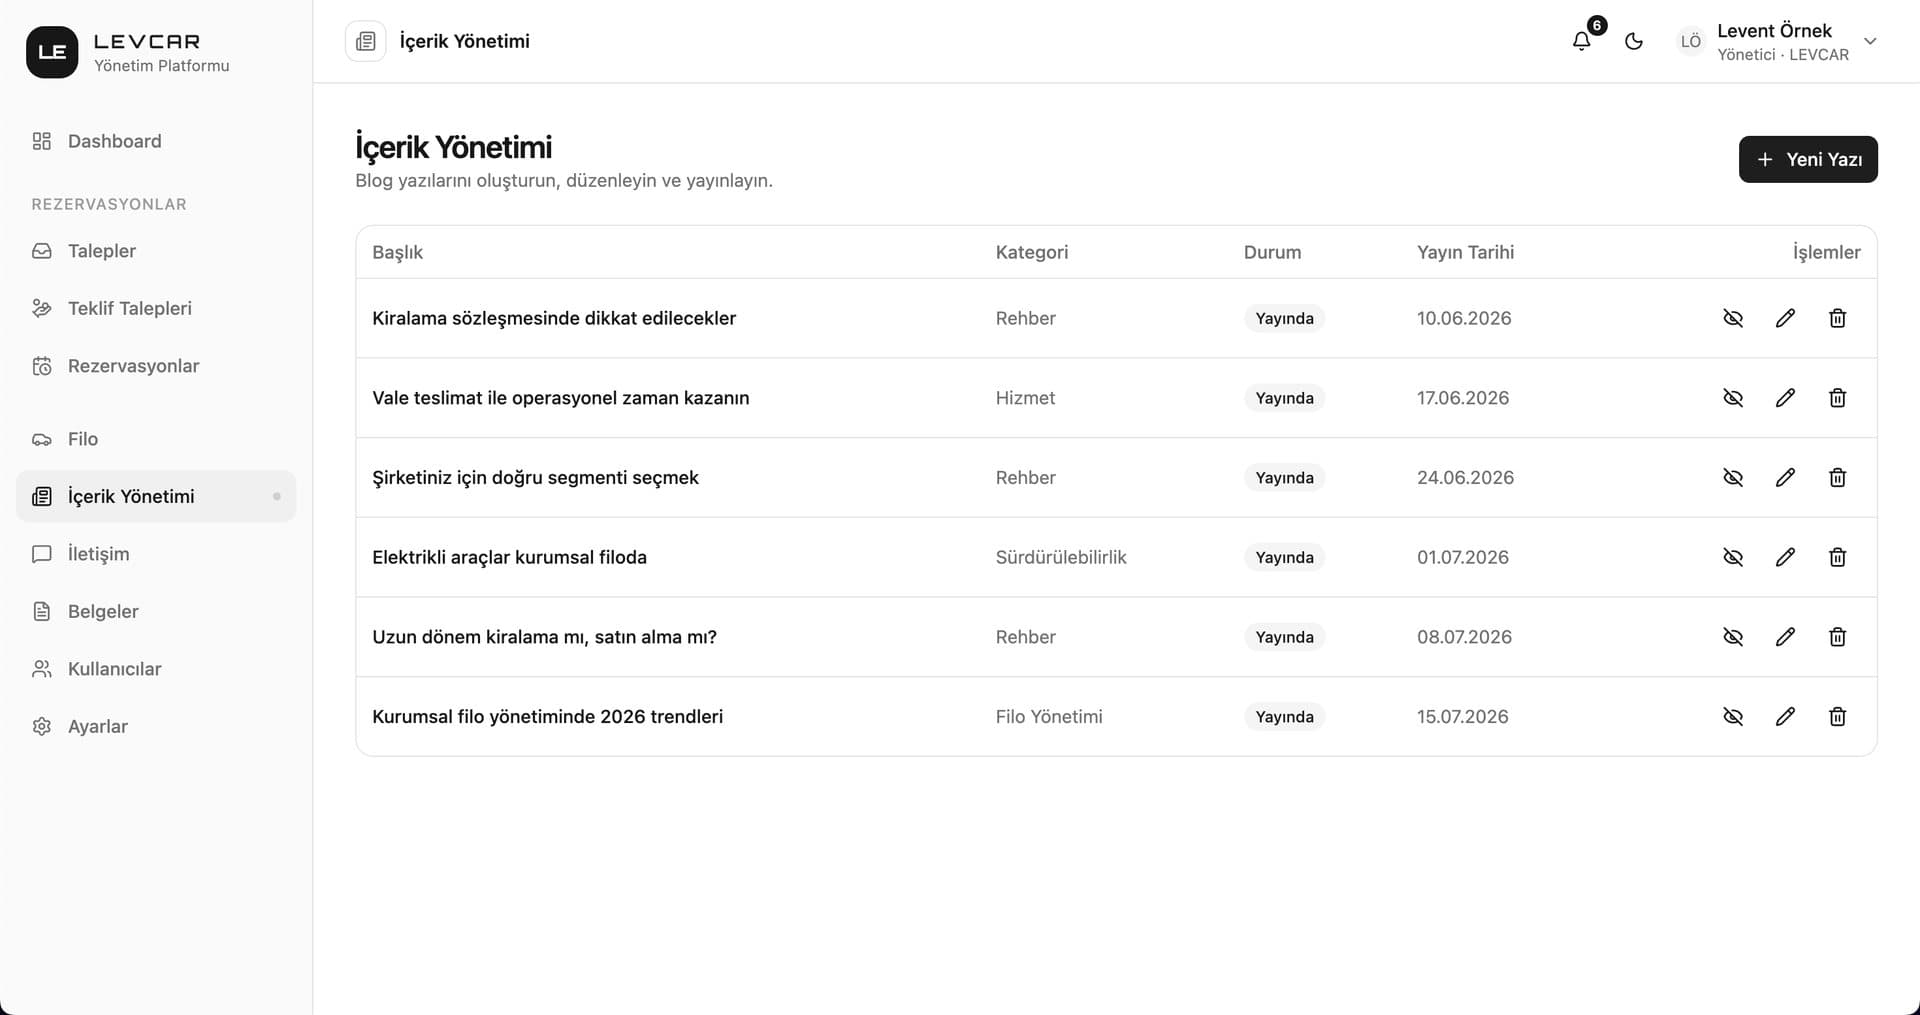The width and height of the screenshot is (1920, 1015).
Task: Click the date 15.07.2026
Action: 1462,716
